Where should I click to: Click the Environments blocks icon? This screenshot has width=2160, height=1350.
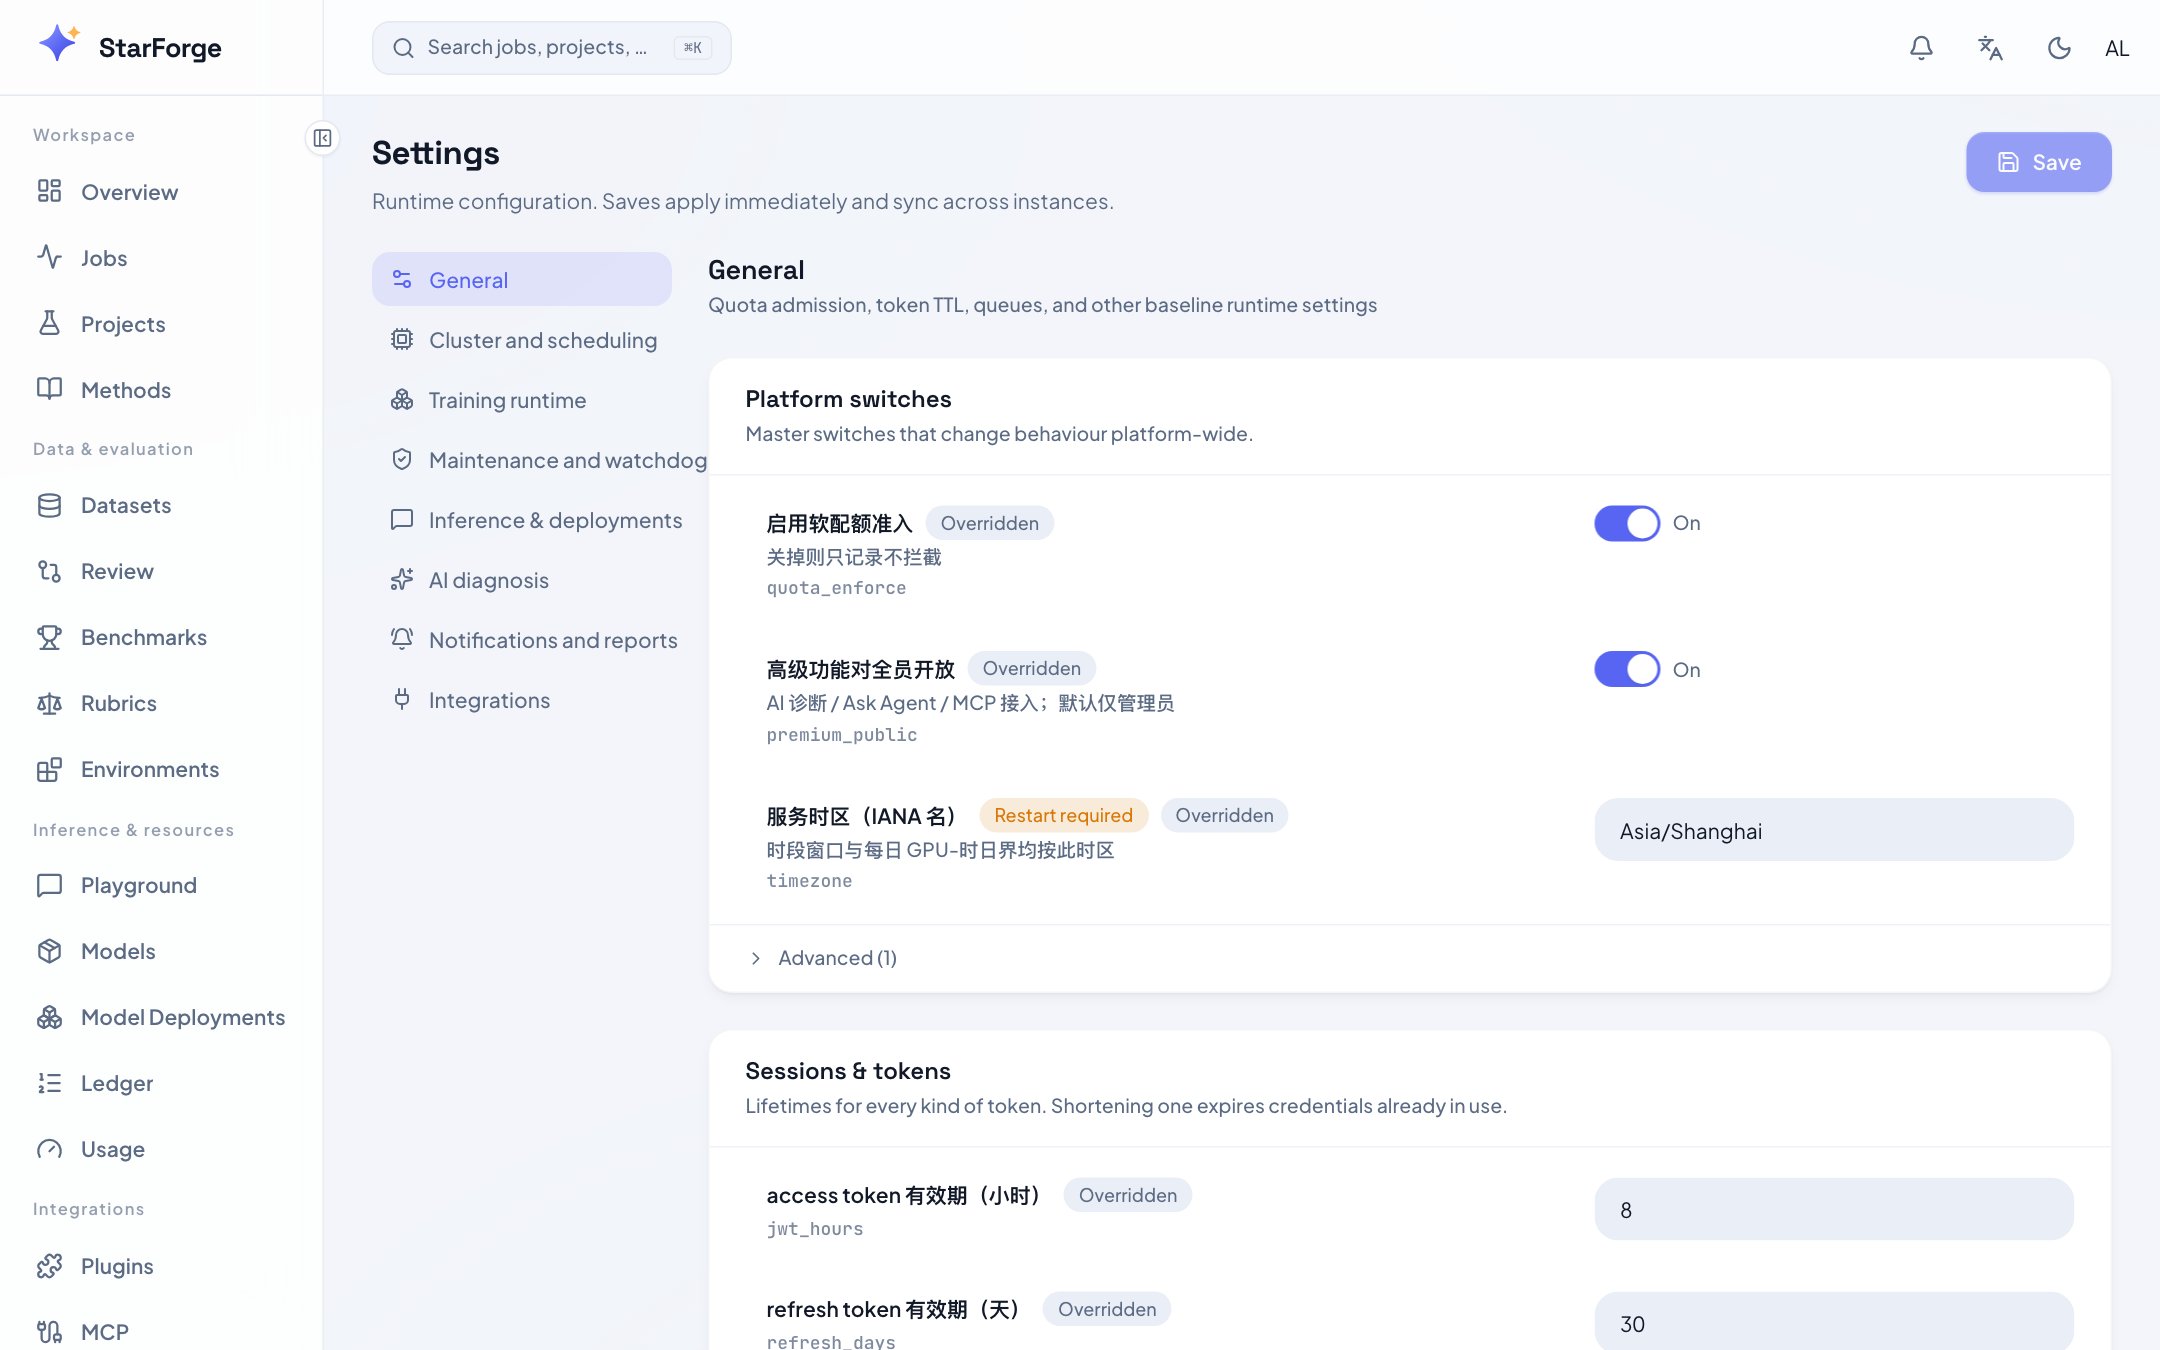[49, 769]
